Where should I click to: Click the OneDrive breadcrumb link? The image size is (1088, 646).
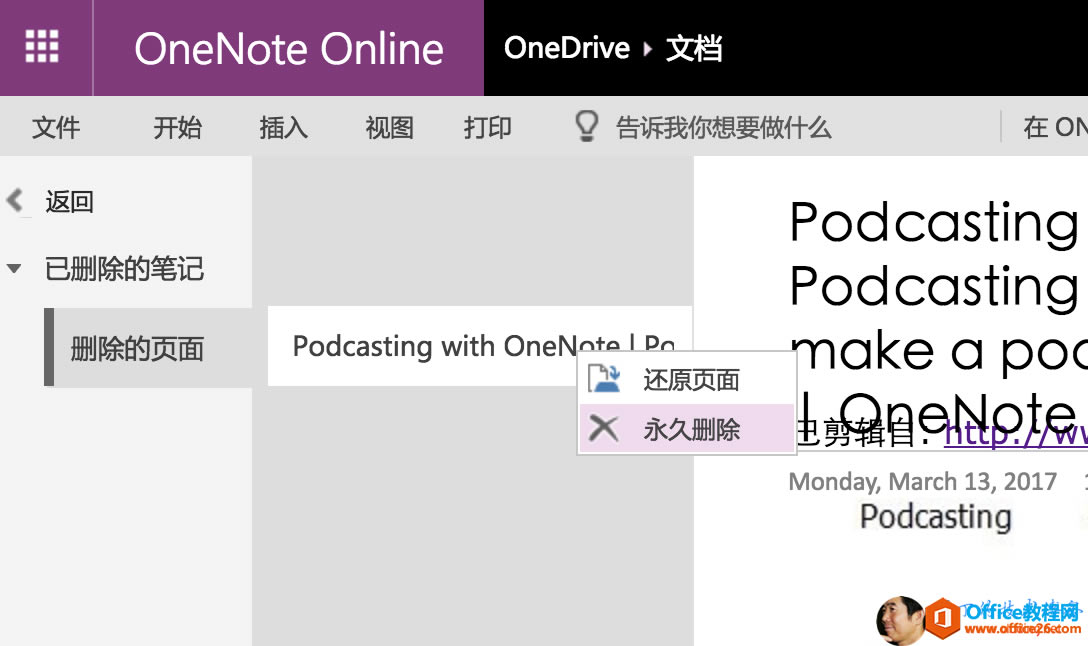(565, 47)
